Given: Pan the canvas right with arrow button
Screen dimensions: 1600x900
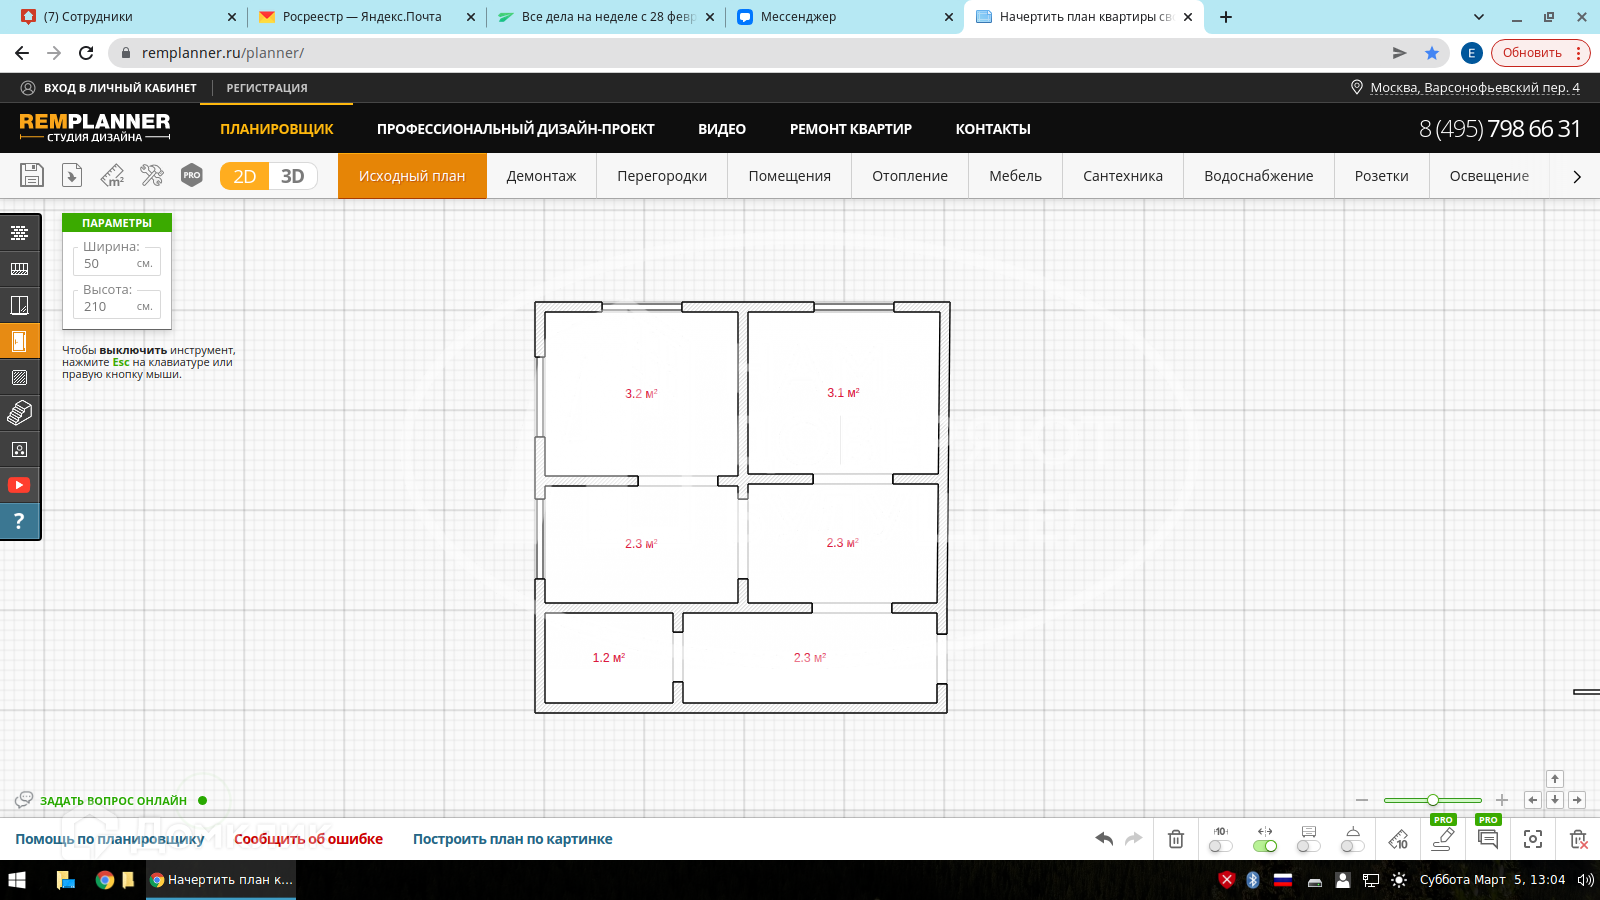Looking at the screenshot, I should 1577,800.
